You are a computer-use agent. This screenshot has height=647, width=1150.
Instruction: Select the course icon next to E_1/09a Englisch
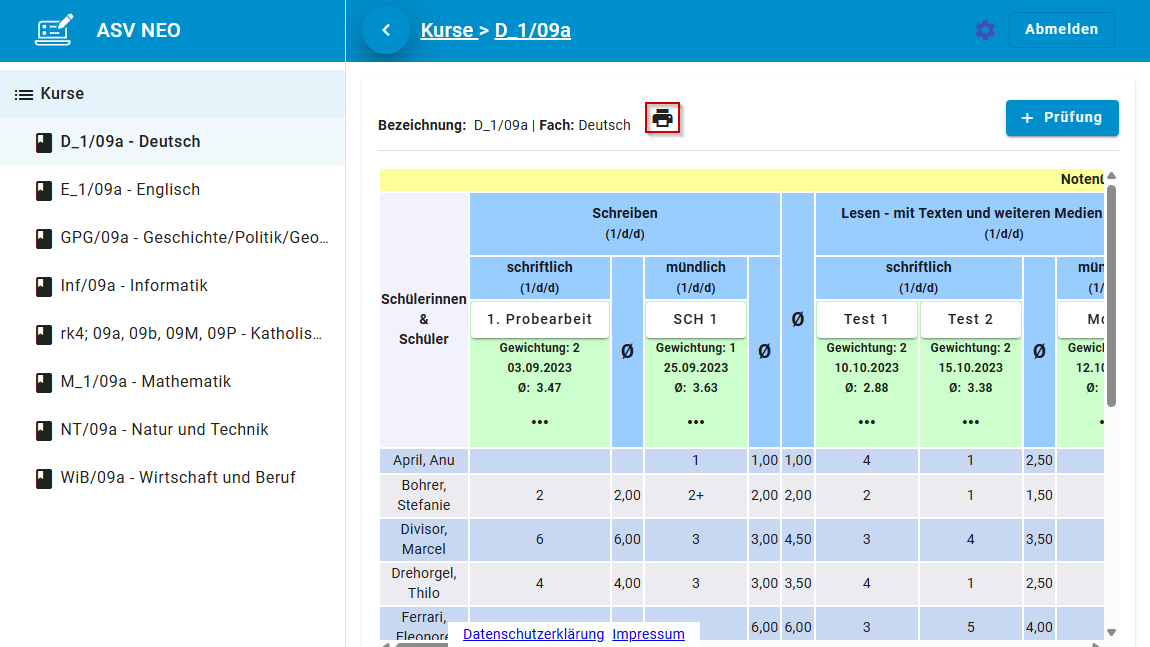click(43, 189)
